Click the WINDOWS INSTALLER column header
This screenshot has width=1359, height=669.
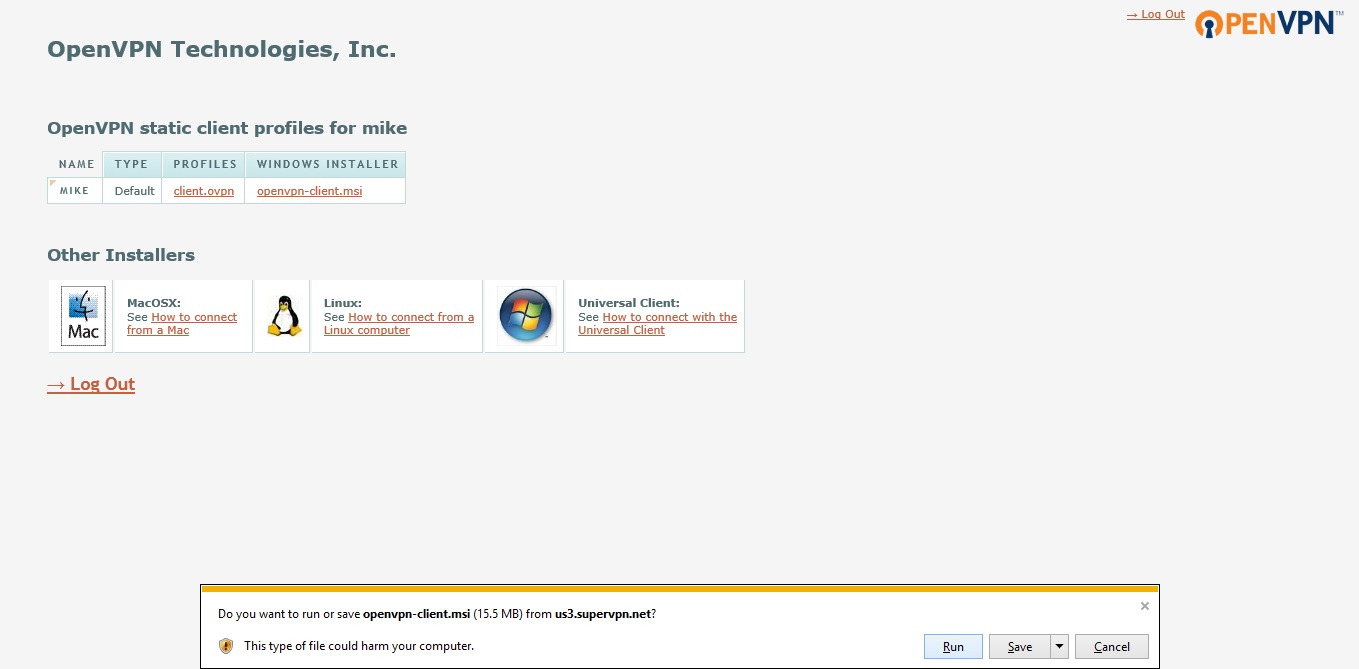327,164
